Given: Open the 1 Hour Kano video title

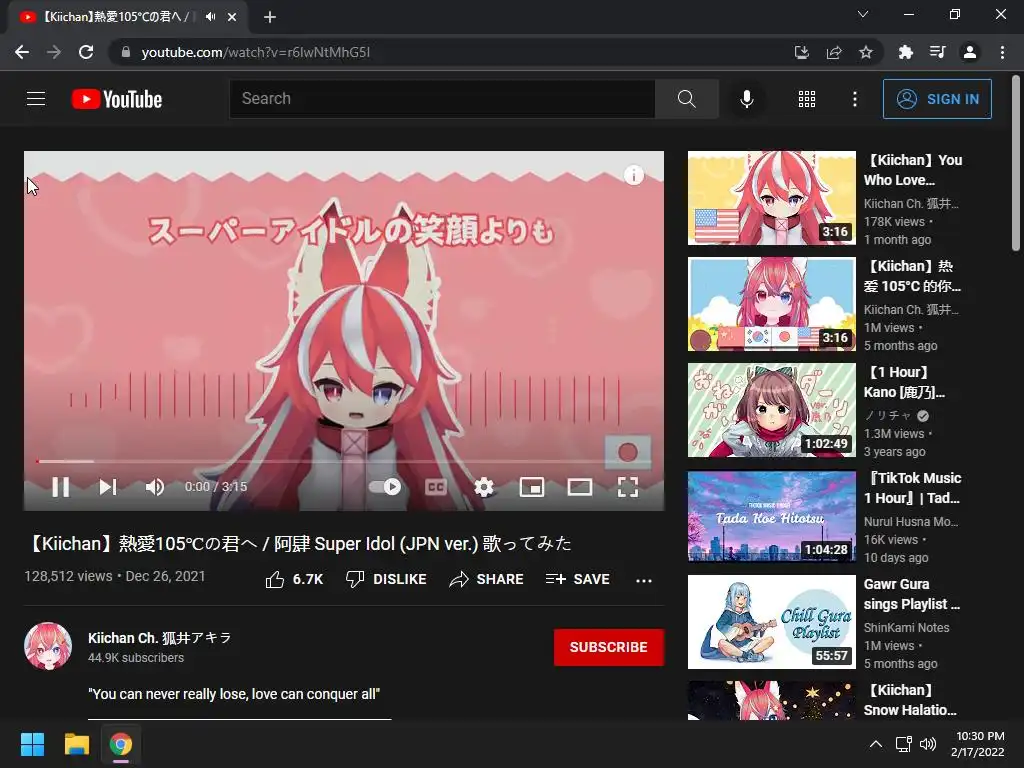Looking at the screenshot, I should 904,382.
